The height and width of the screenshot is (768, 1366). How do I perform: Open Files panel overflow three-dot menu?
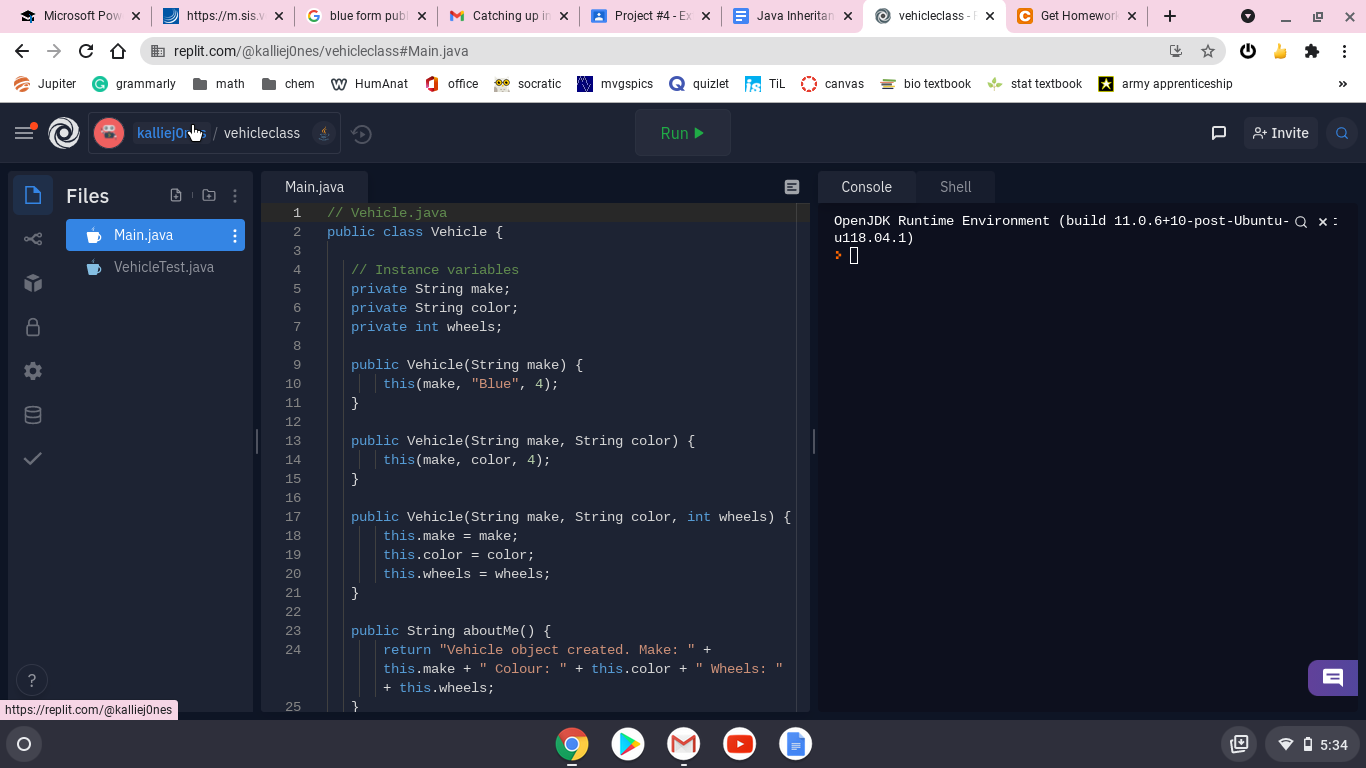(x=235, y=195)
